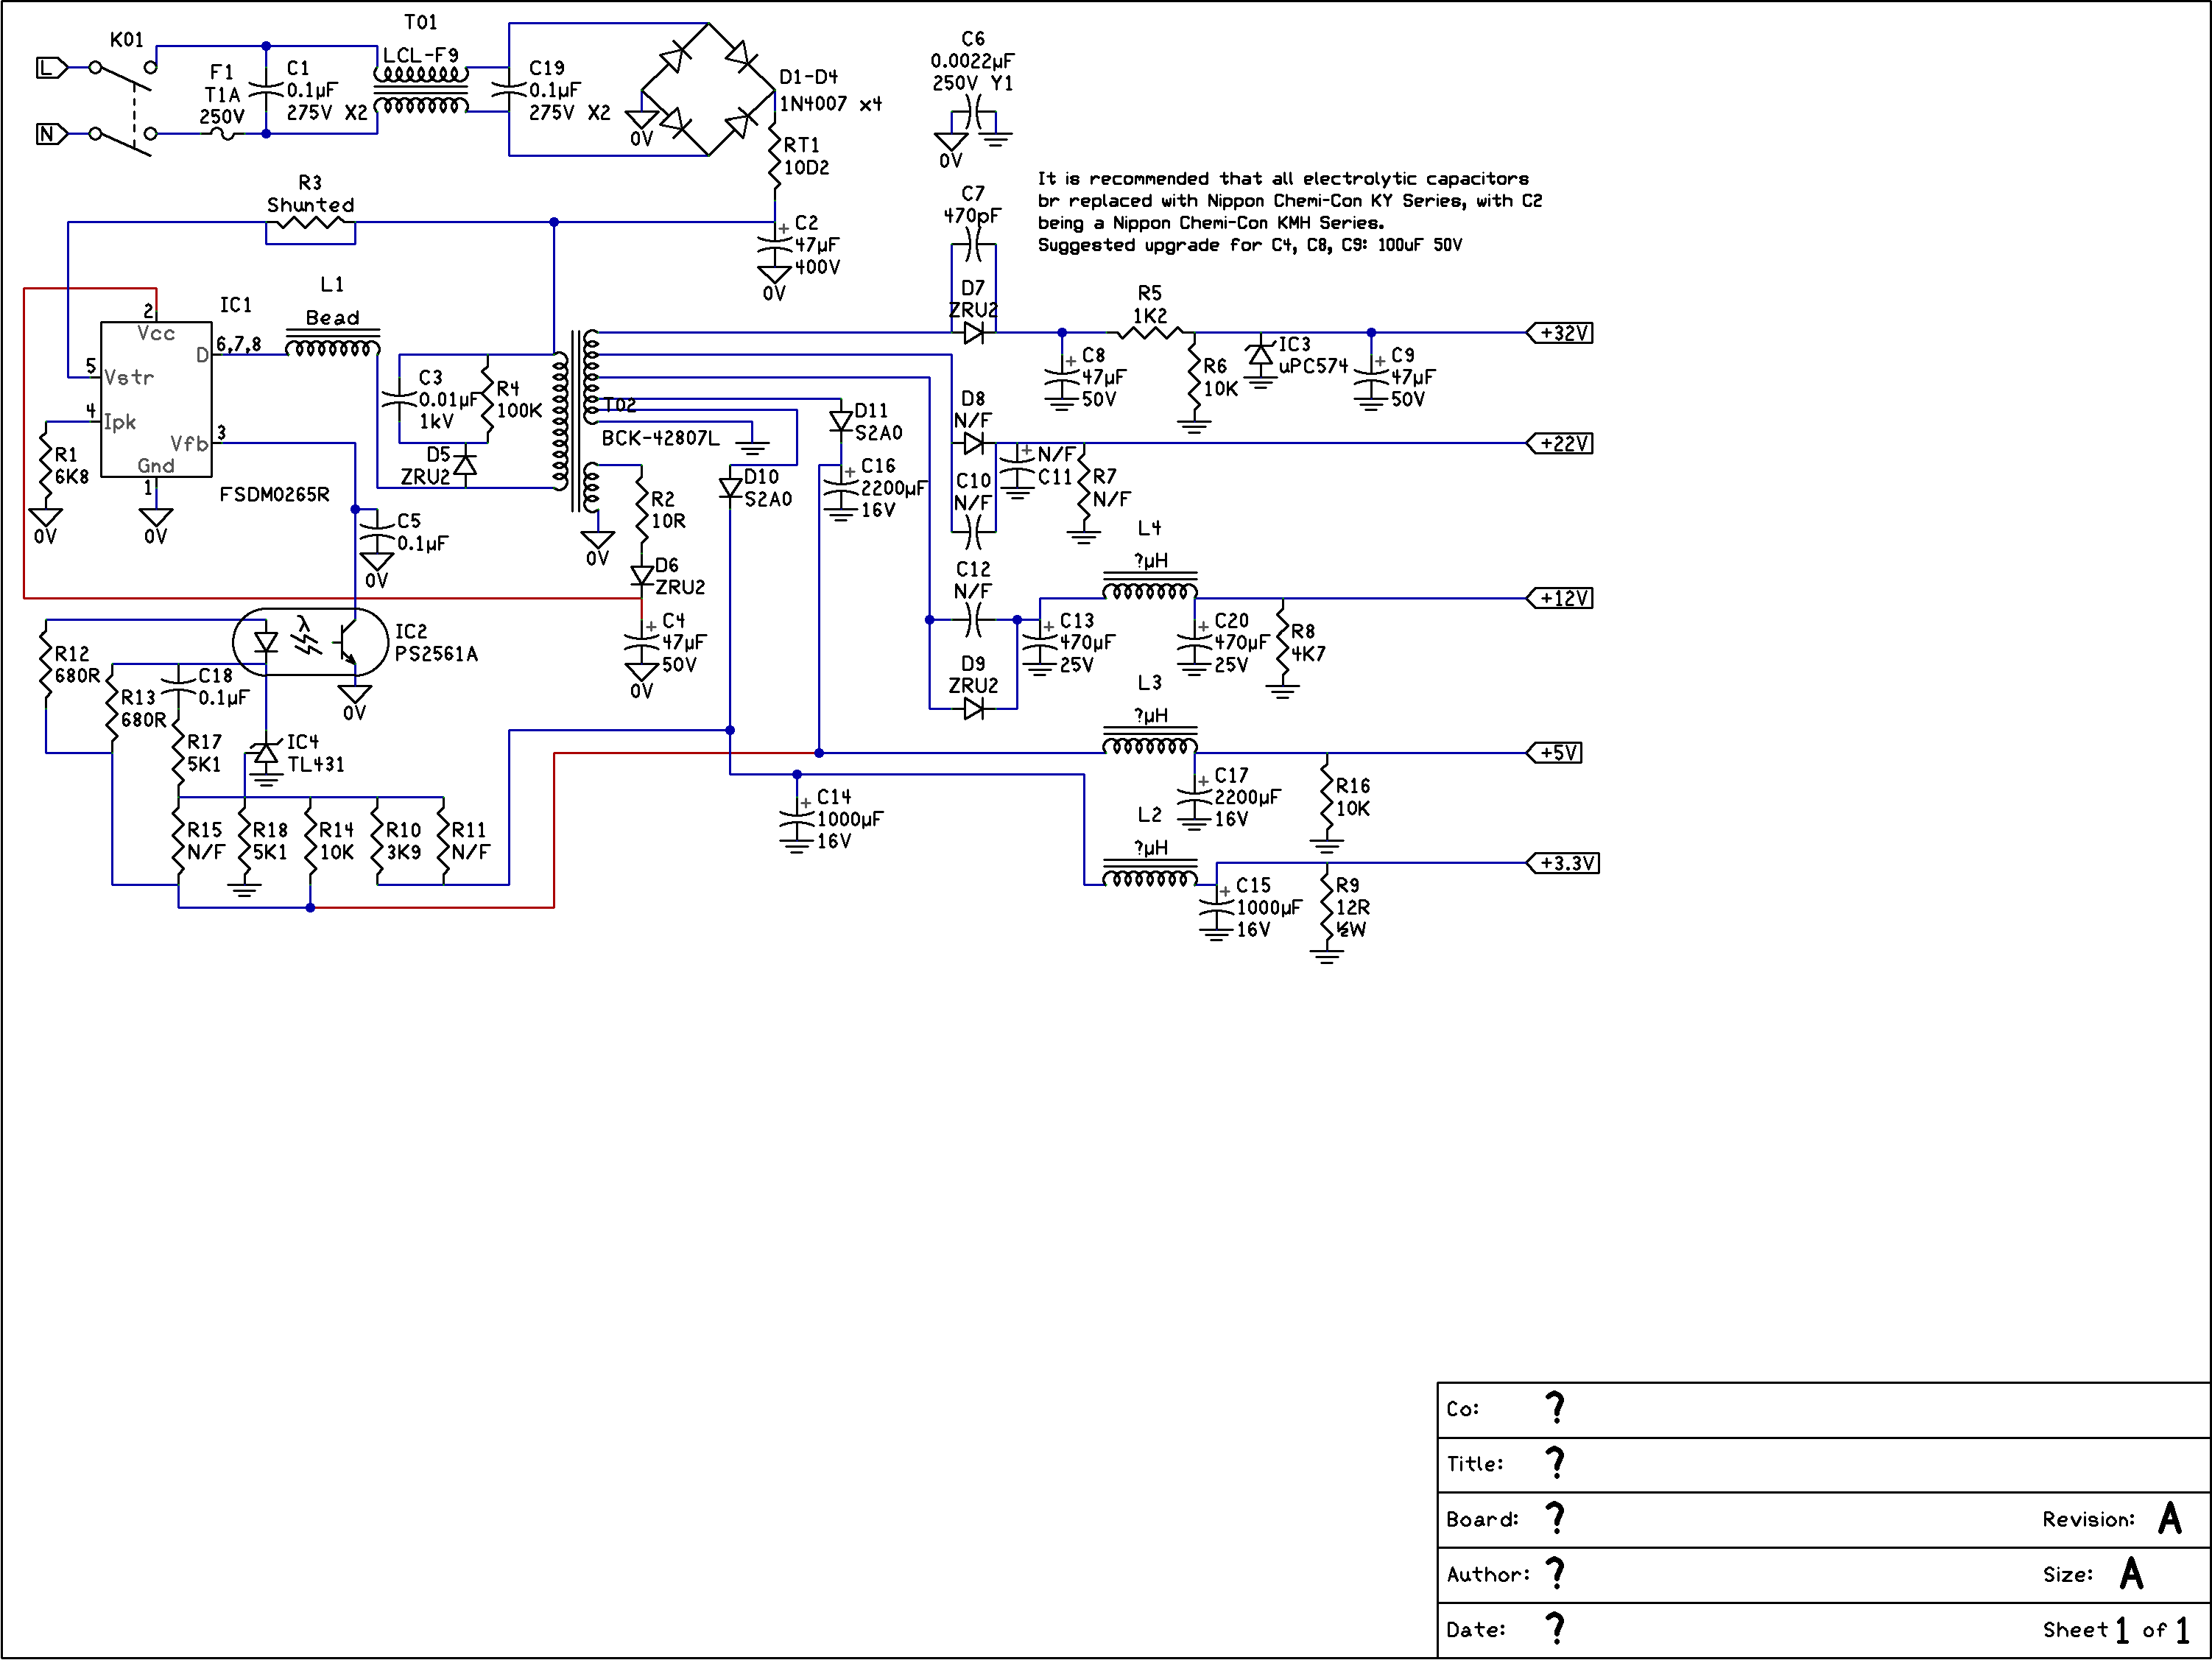Select the D10 S2A0 diode label
Screen dimensions: 2212x1660
pos(767,488)
